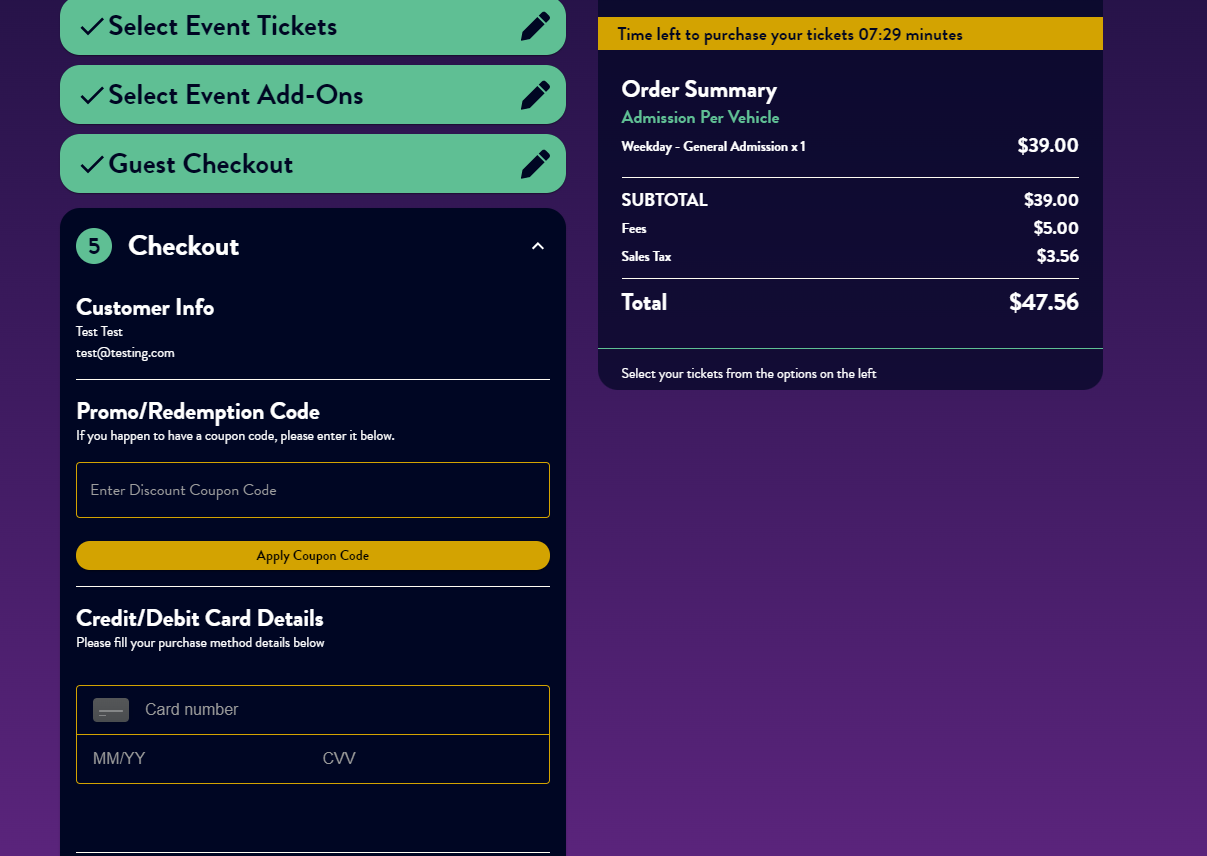The image size is (1207, 856).
Task: Expand the Guest Checkout step
Action: click(x=313, y=164)
